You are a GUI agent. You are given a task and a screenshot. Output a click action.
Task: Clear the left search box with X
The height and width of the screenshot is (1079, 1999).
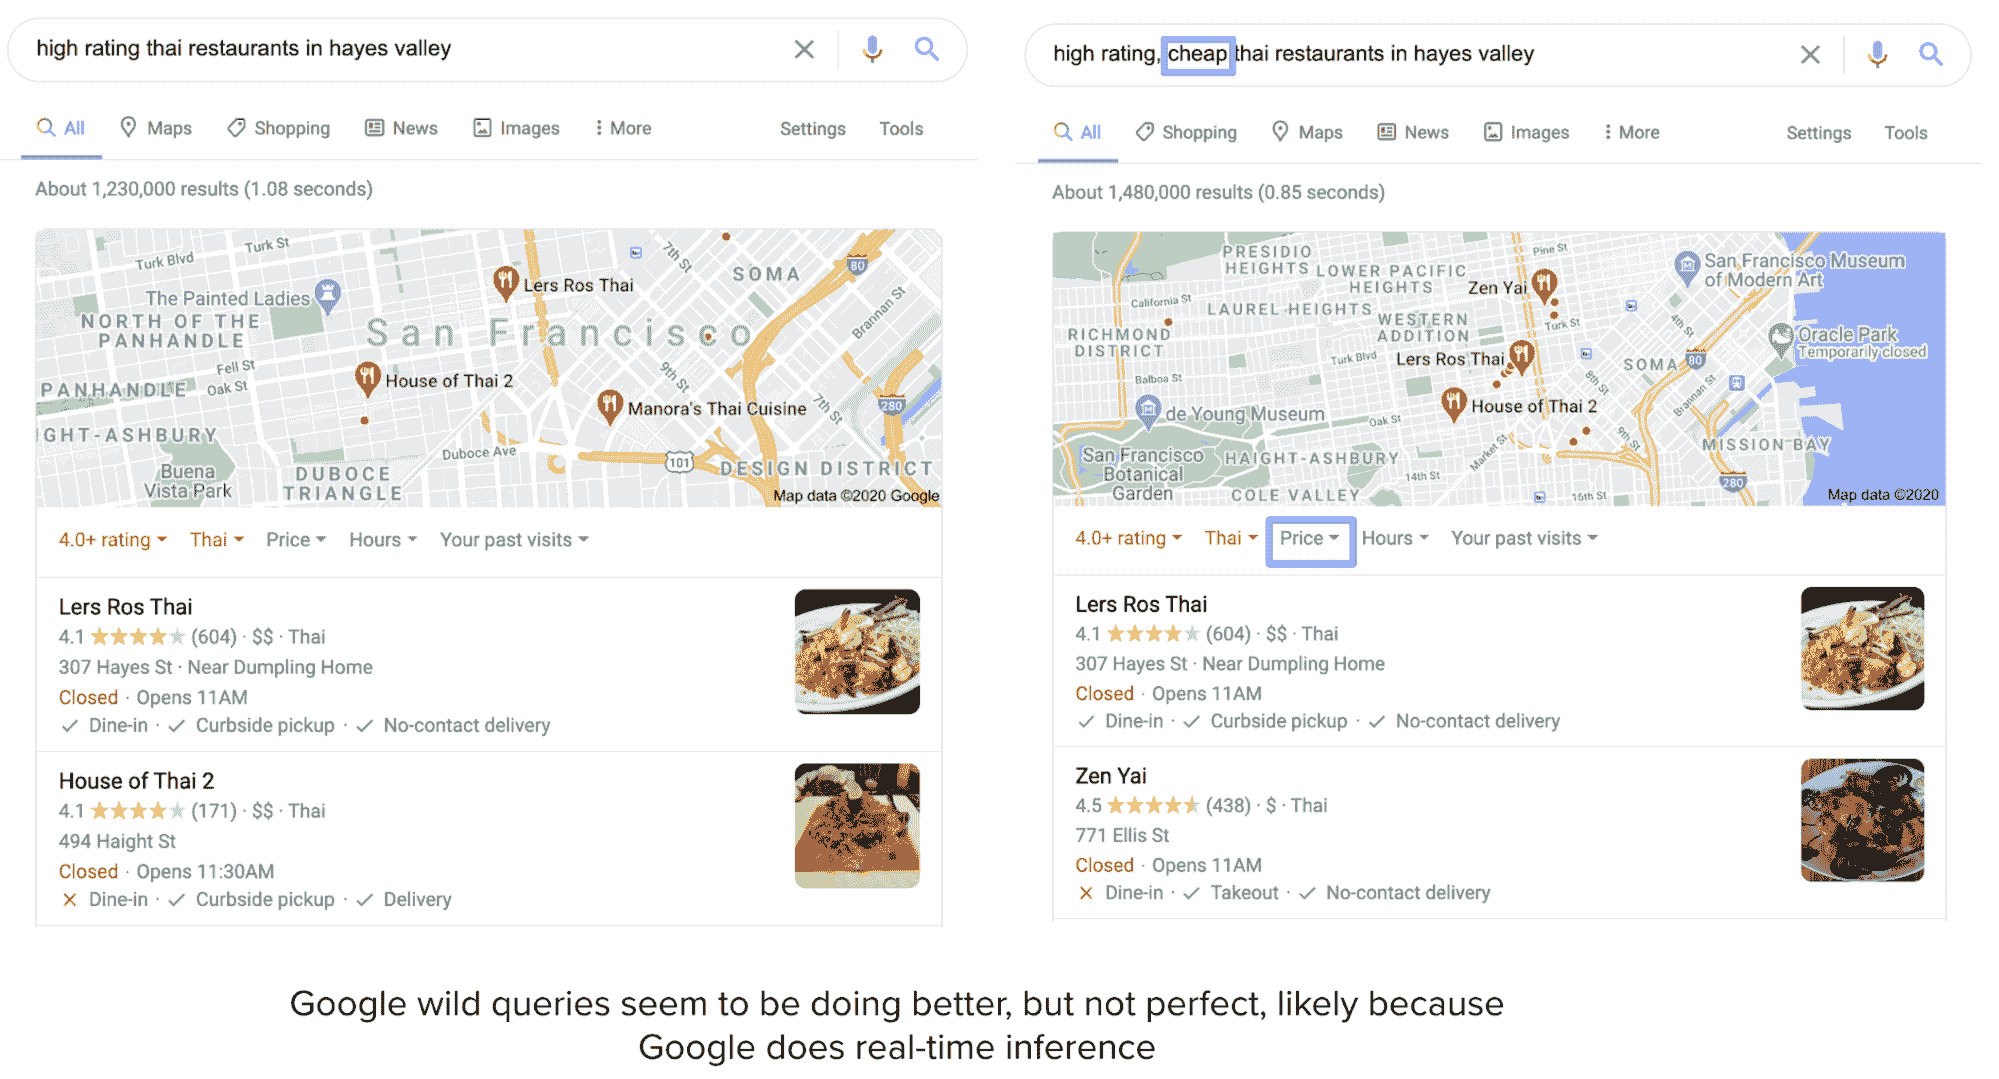(804, 49)
